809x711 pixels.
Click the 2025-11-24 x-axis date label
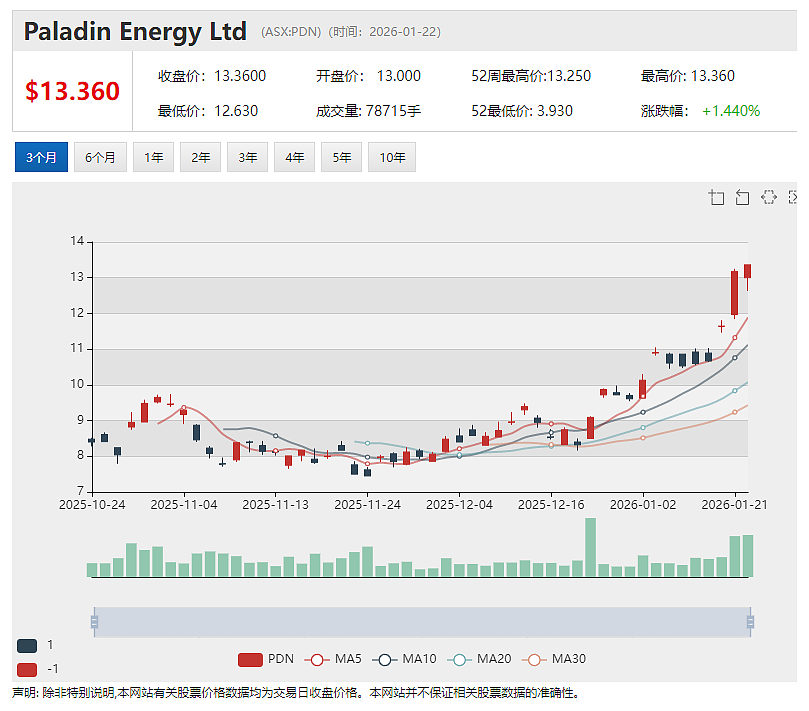(x=367, y=505)
